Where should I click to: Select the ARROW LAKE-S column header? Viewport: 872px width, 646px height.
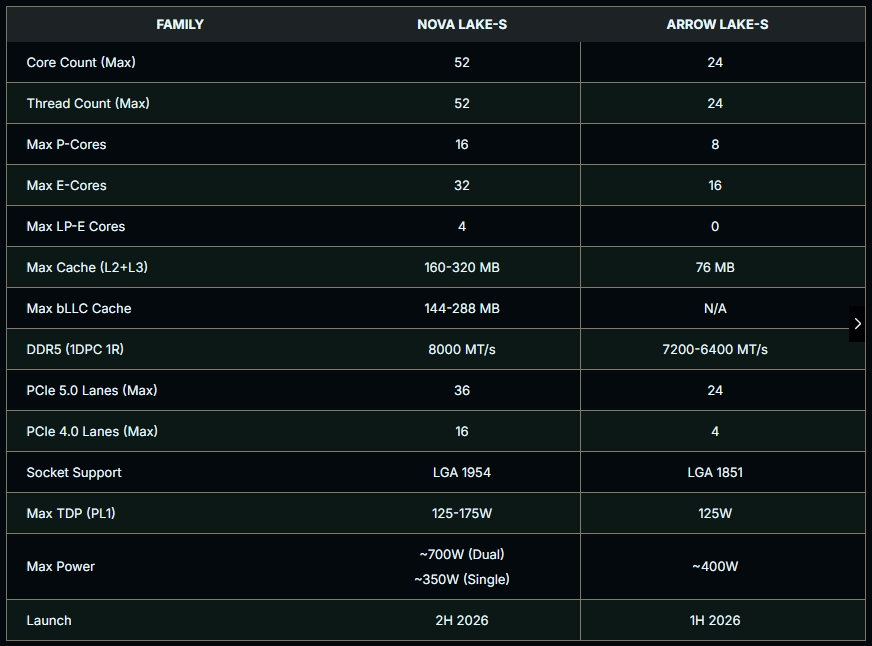tap(717, 24)
